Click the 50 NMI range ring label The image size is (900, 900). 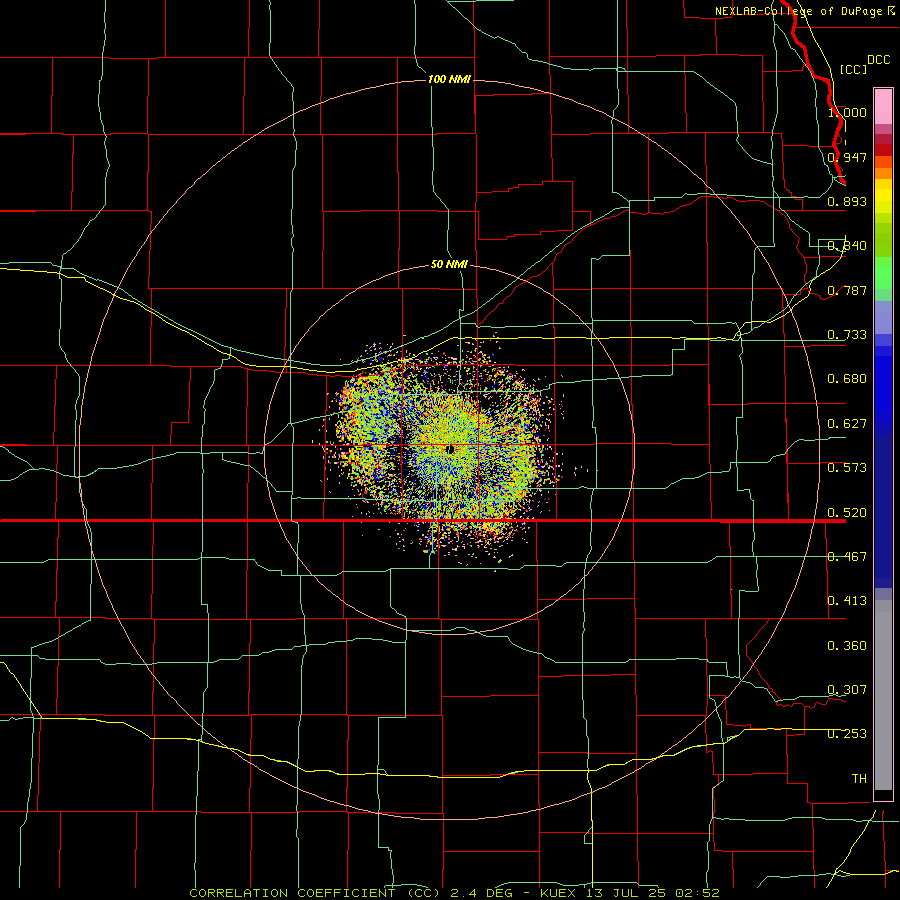point(449,264)
